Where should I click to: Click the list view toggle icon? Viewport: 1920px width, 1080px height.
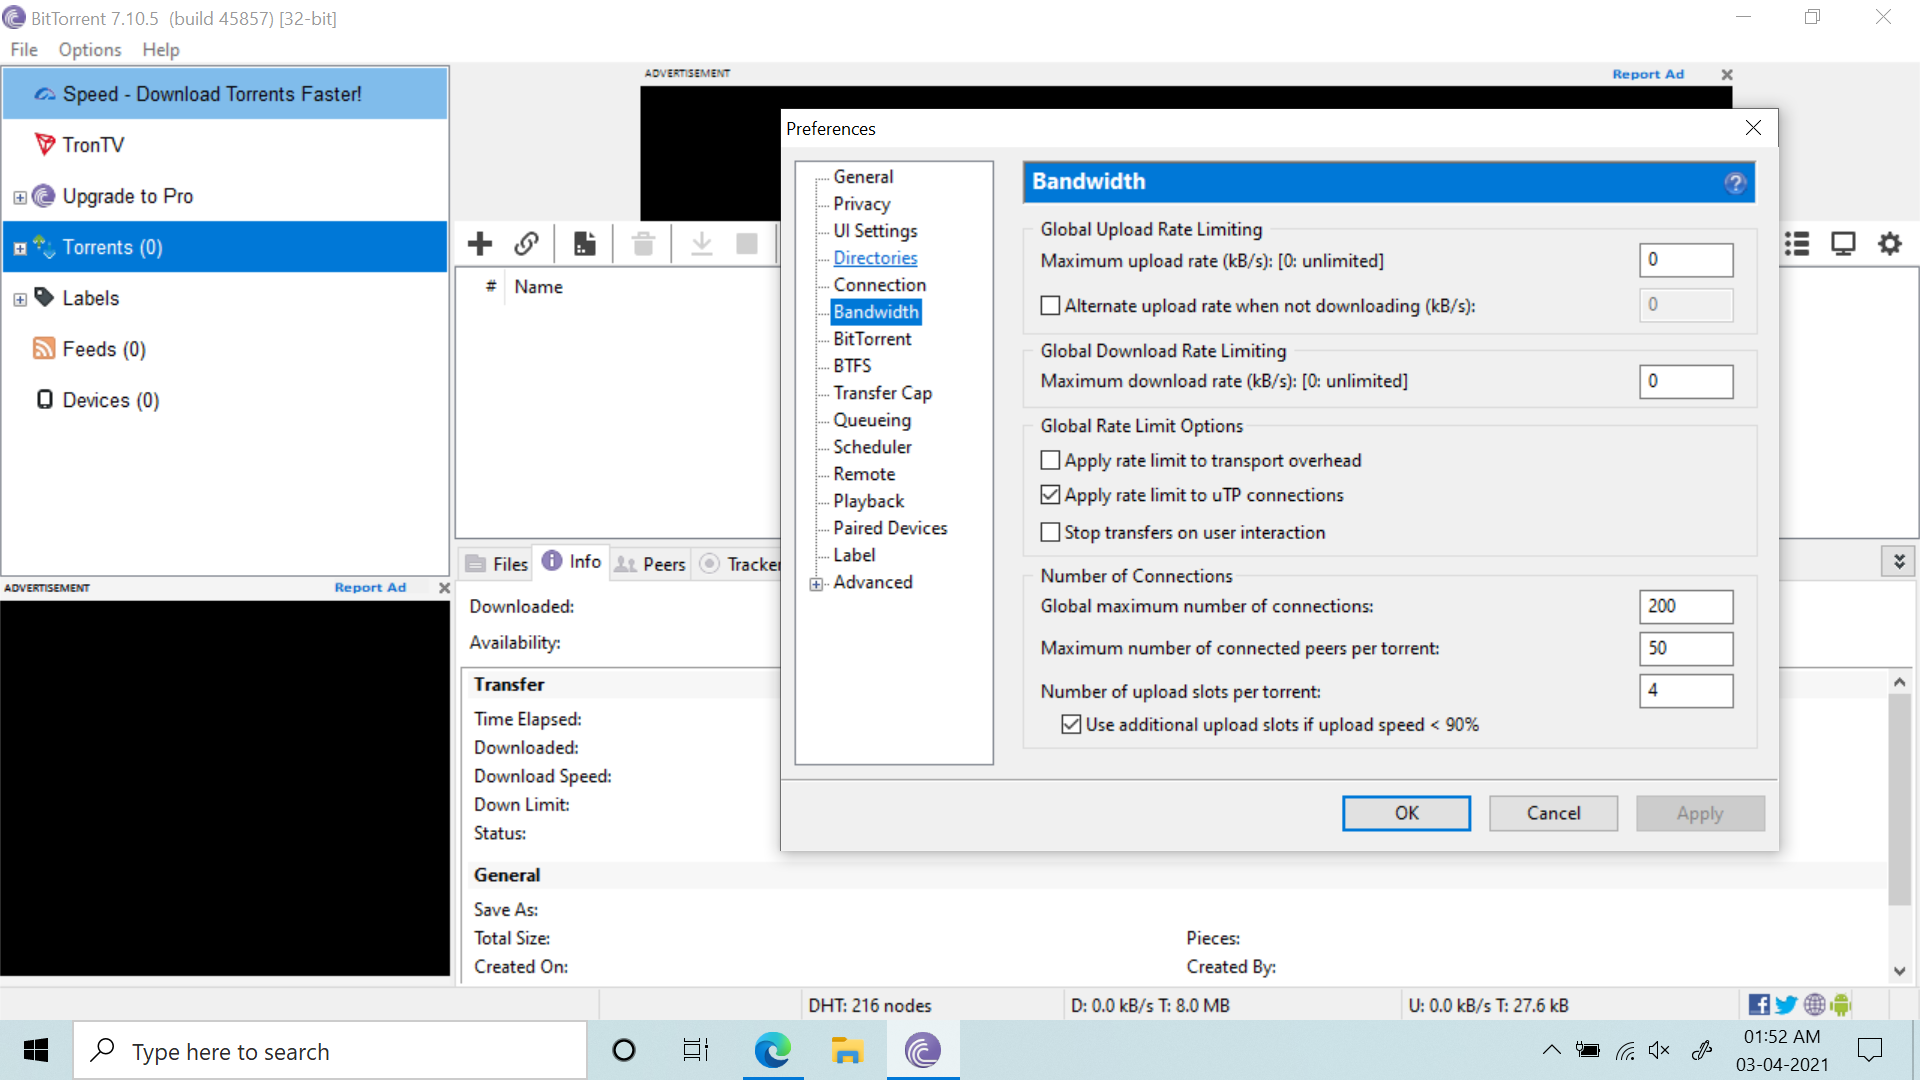coord(1797,243)
